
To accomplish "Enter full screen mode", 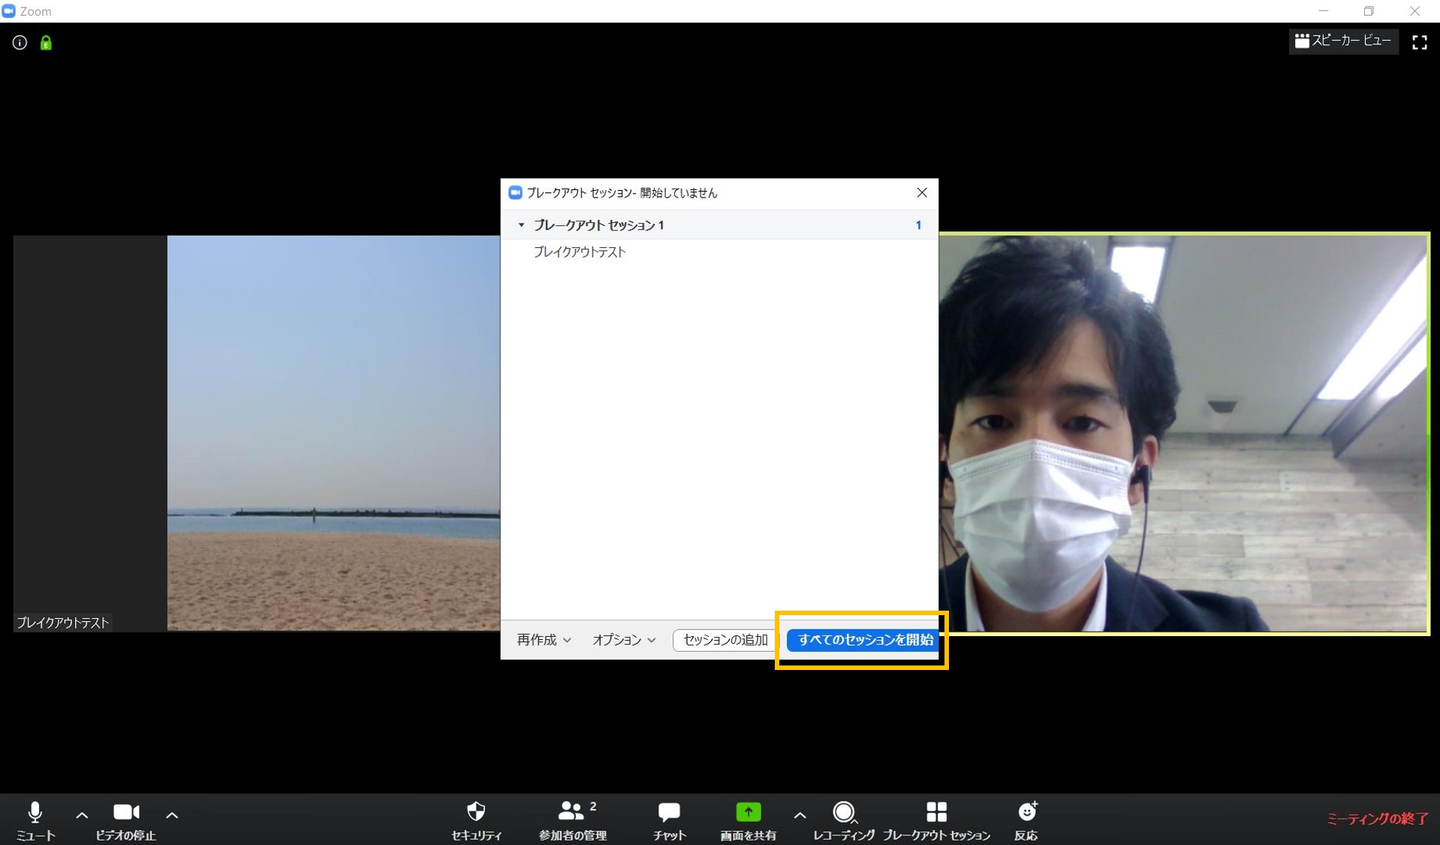I will pyautogui.click(x=1419, y=42).
